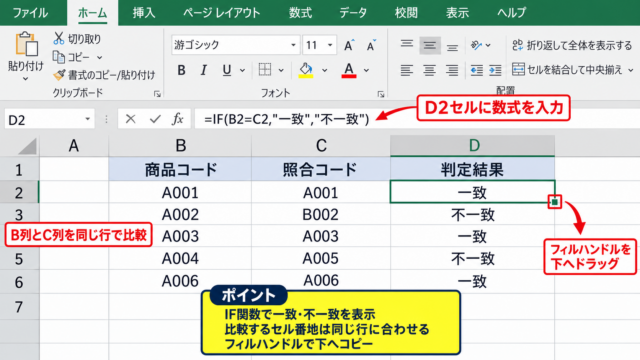Click the Copy (コピー) icon
The image size is (640, 360).
tap(59, 57)
